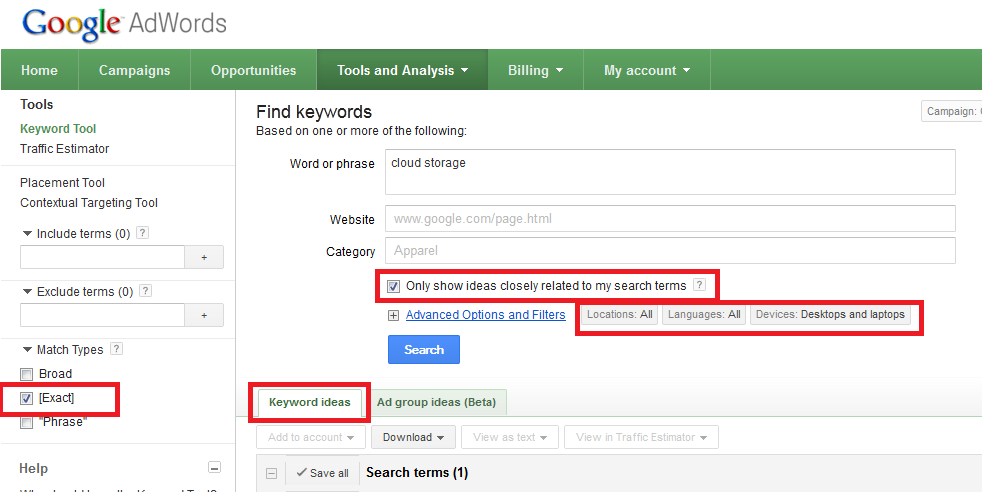982x492 pixels.
Task: Collapse the Exclude terms section
Action: [27, 292]
